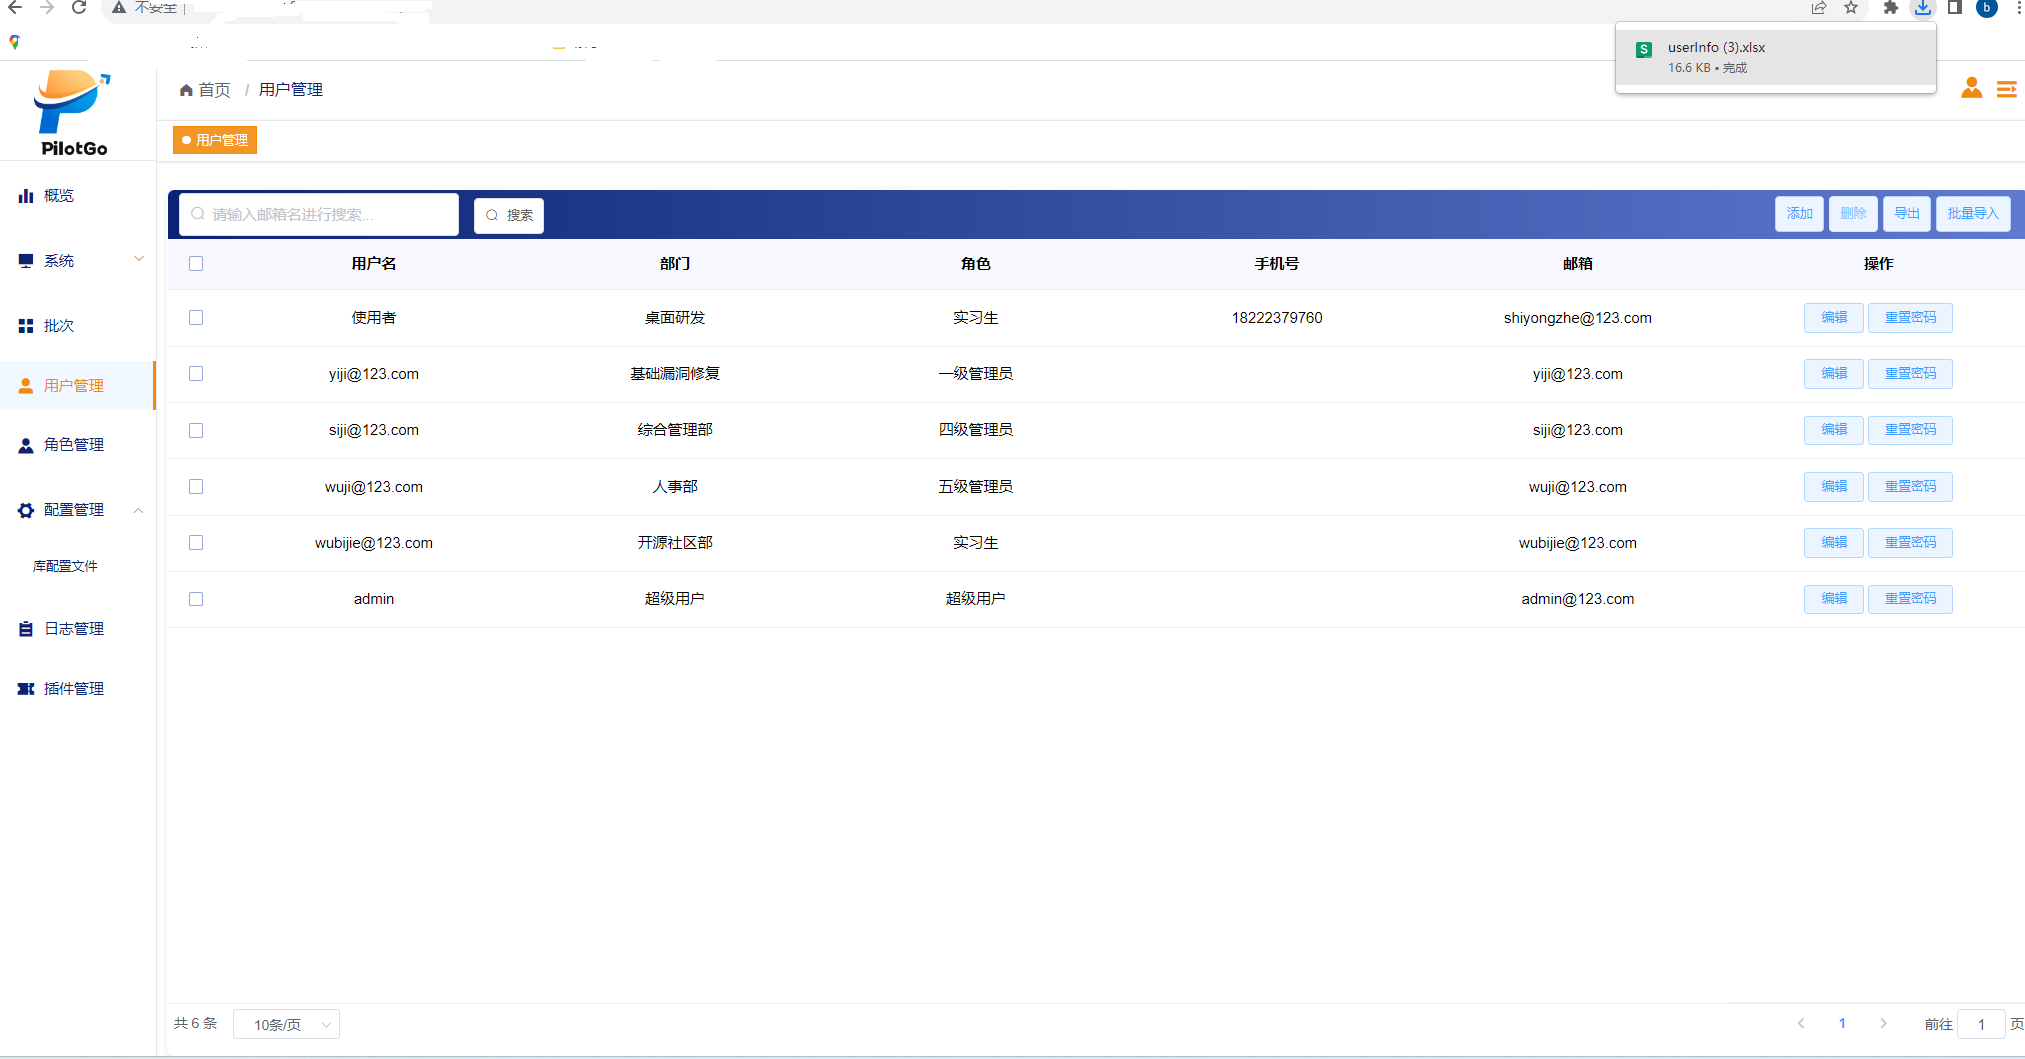Collapse the 配置管理 sidebar menu
The height and width of the screenshot is (1059, 2025).
pyautogui.click(x=78, y=510)
